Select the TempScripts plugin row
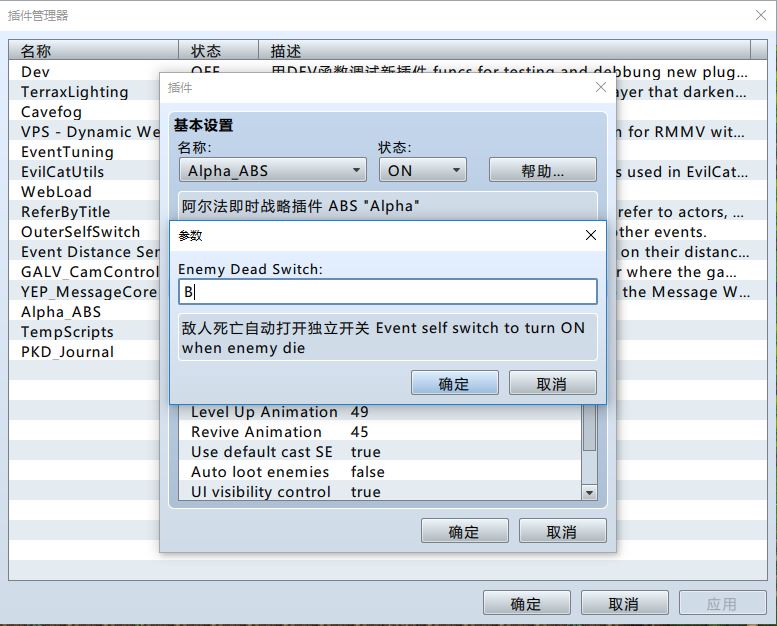Screen dimensions: 777x626 (84, 332)
